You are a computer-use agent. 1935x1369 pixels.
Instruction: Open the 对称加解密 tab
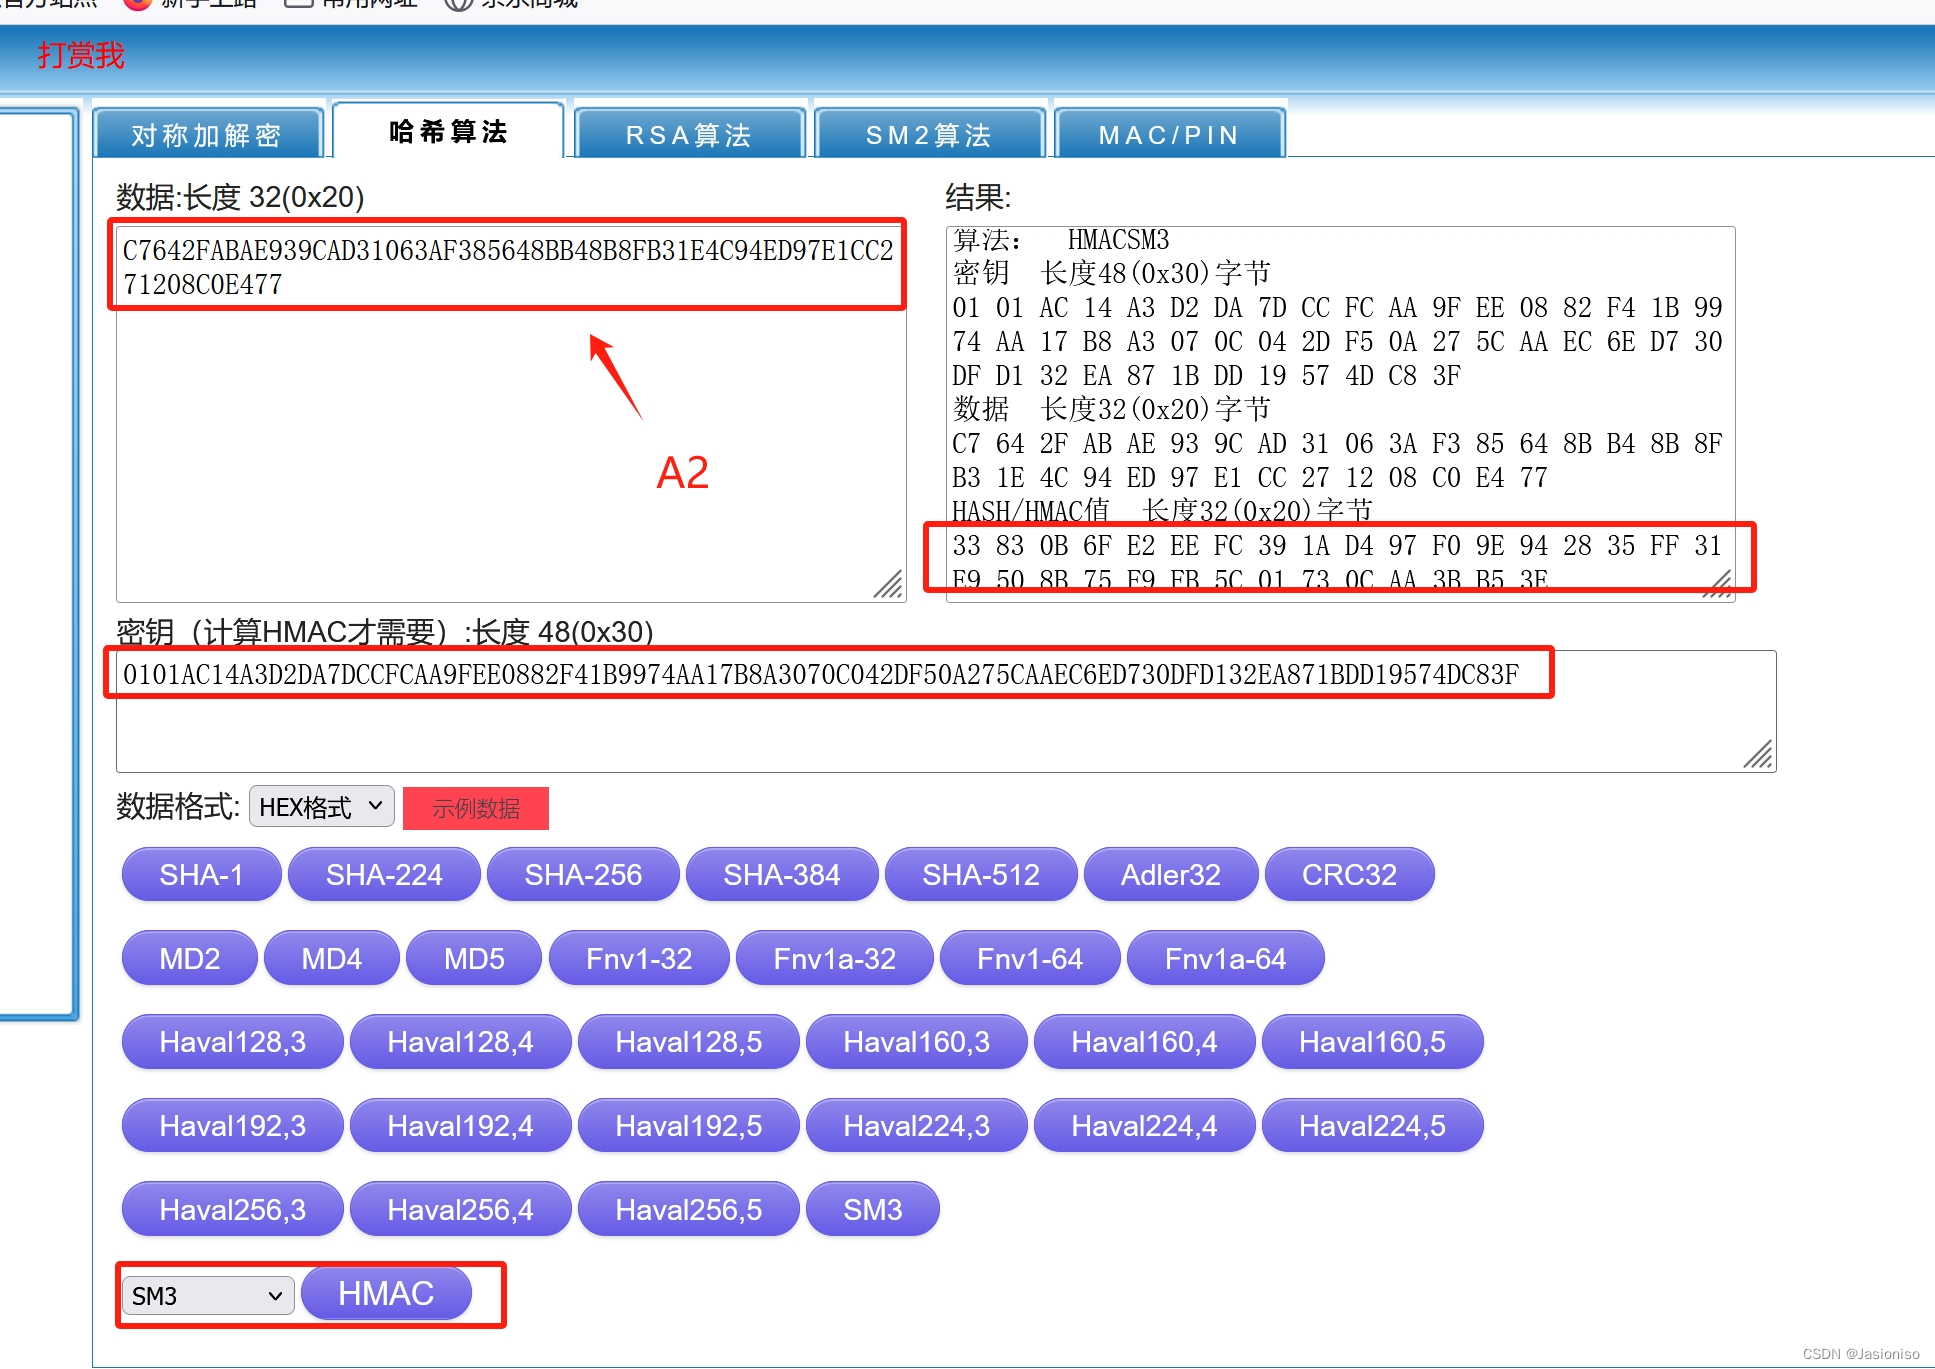[206, 134]
